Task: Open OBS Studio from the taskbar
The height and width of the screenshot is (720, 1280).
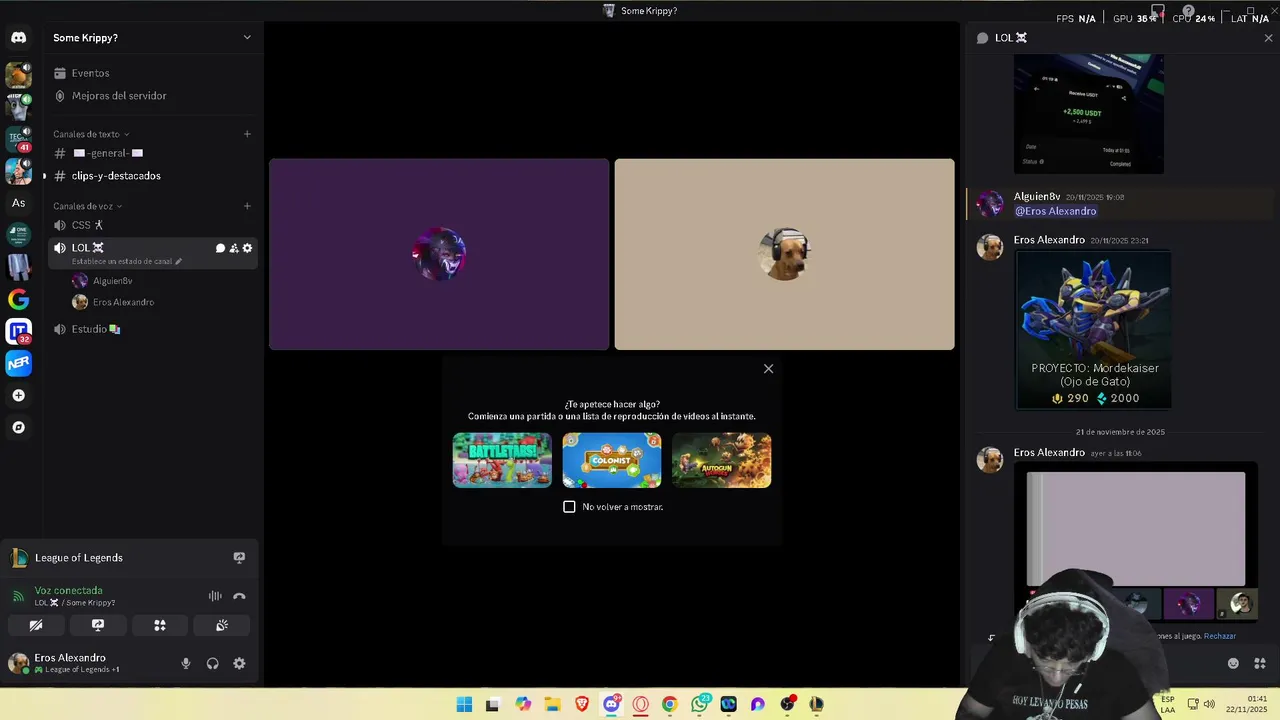Action: tap(787, 704)
